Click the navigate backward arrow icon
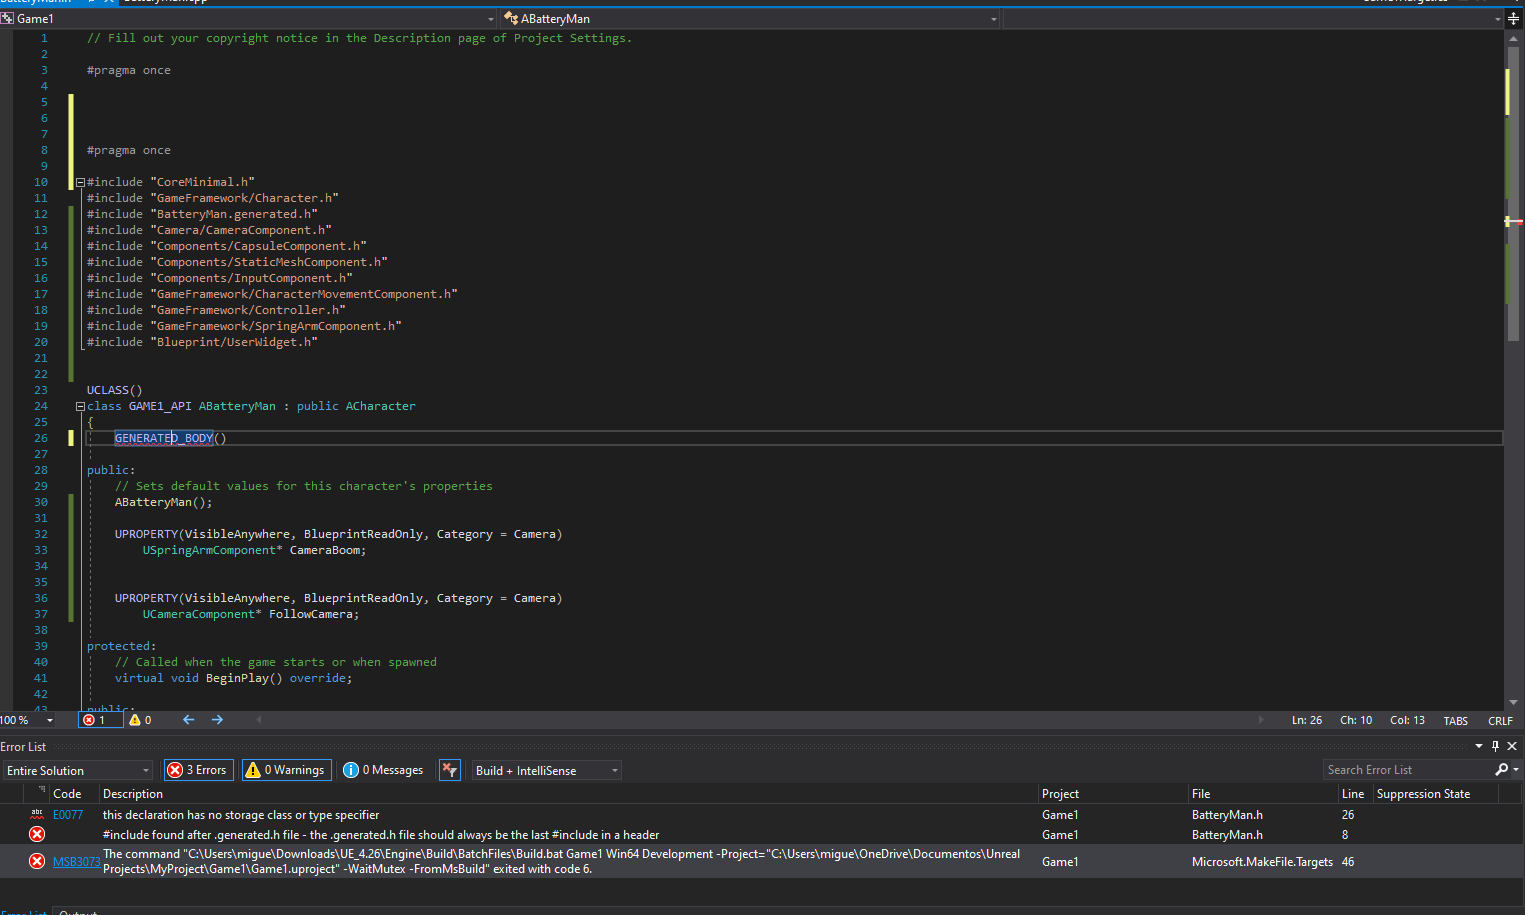This screenshot has height=915, width=1525. pos(188,720)
